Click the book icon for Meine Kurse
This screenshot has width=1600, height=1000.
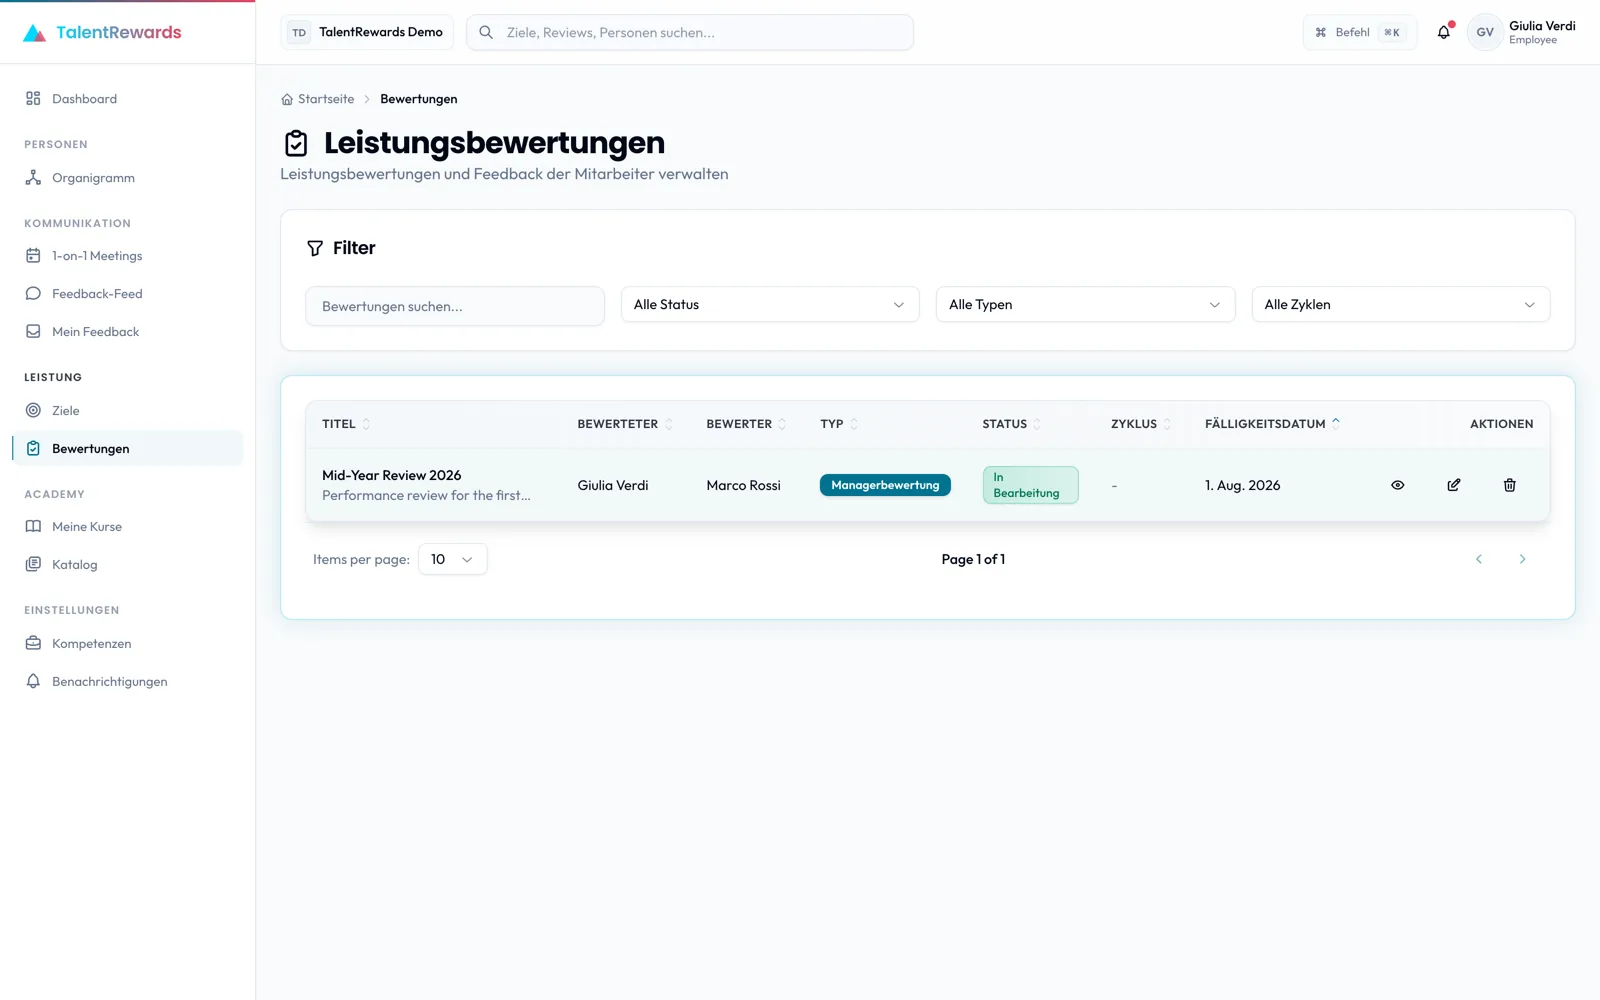tap(33, 527)
